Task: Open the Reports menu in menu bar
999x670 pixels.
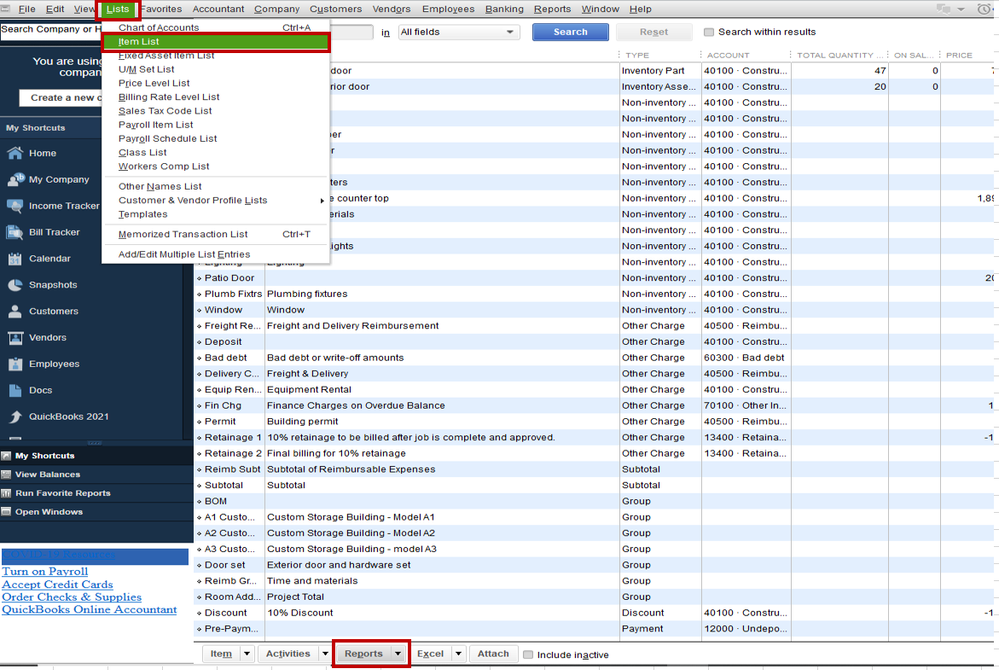Action: pos(552,9)
